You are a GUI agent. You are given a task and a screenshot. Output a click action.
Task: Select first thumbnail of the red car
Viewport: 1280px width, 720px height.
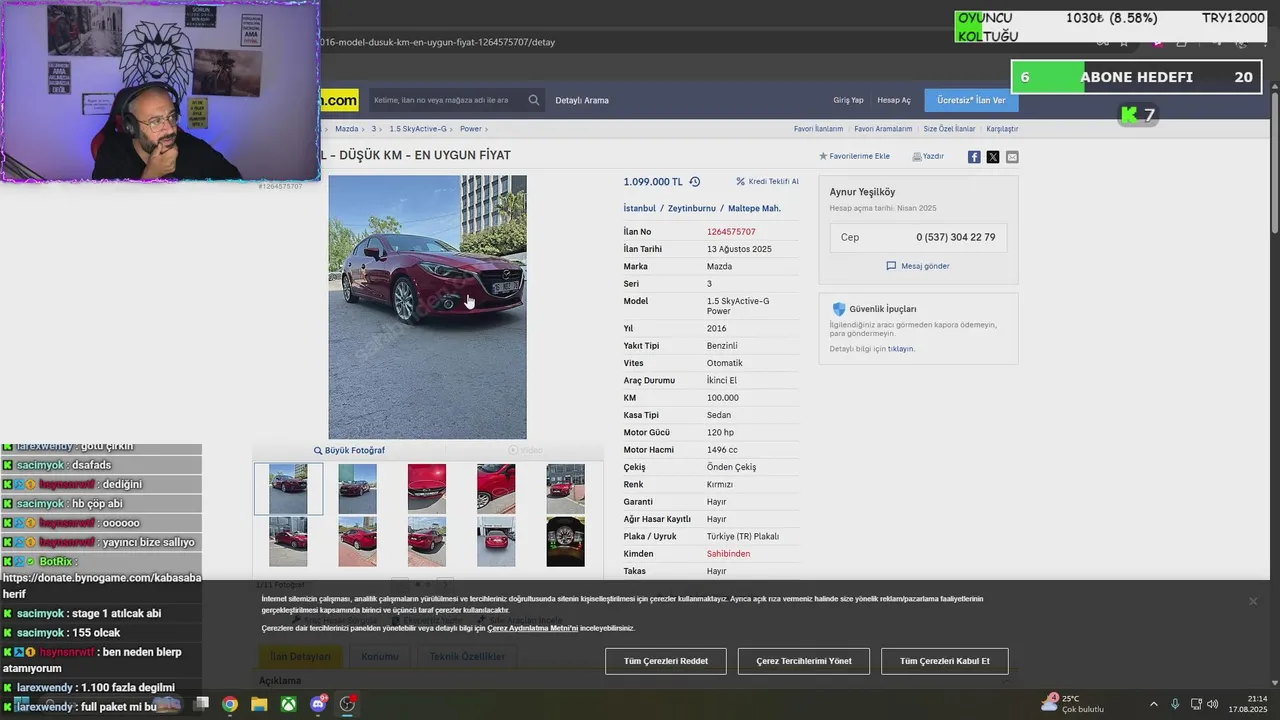pos(288,489)
